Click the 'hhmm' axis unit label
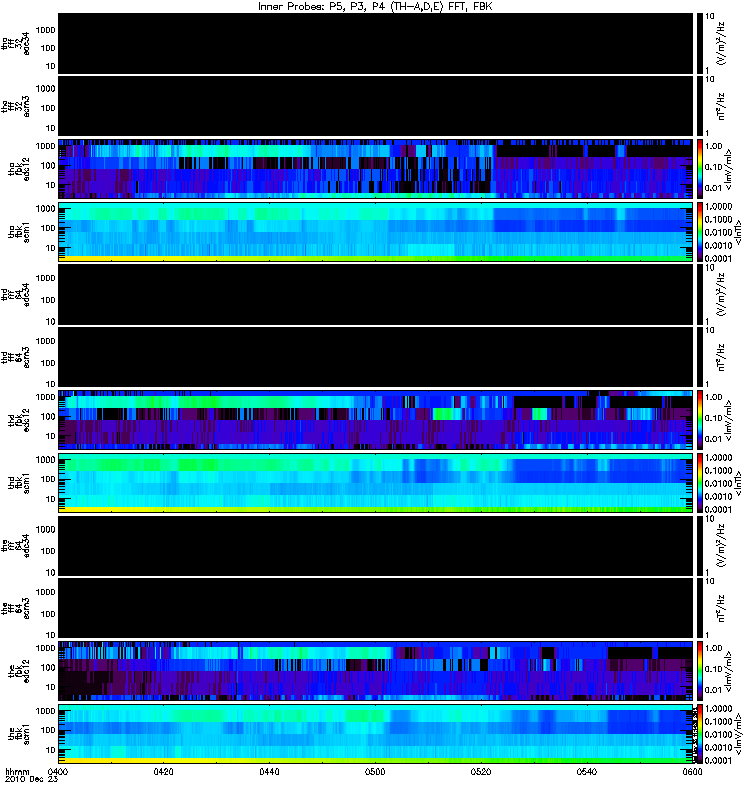750x800 pixels. [18, 771]
